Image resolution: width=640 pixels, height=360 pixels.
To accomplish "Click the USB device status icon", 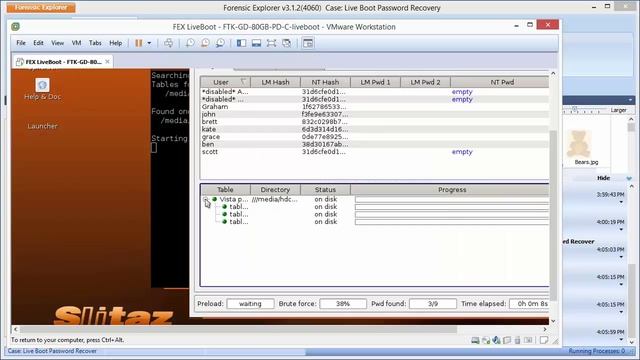I will tap(517, 340).
